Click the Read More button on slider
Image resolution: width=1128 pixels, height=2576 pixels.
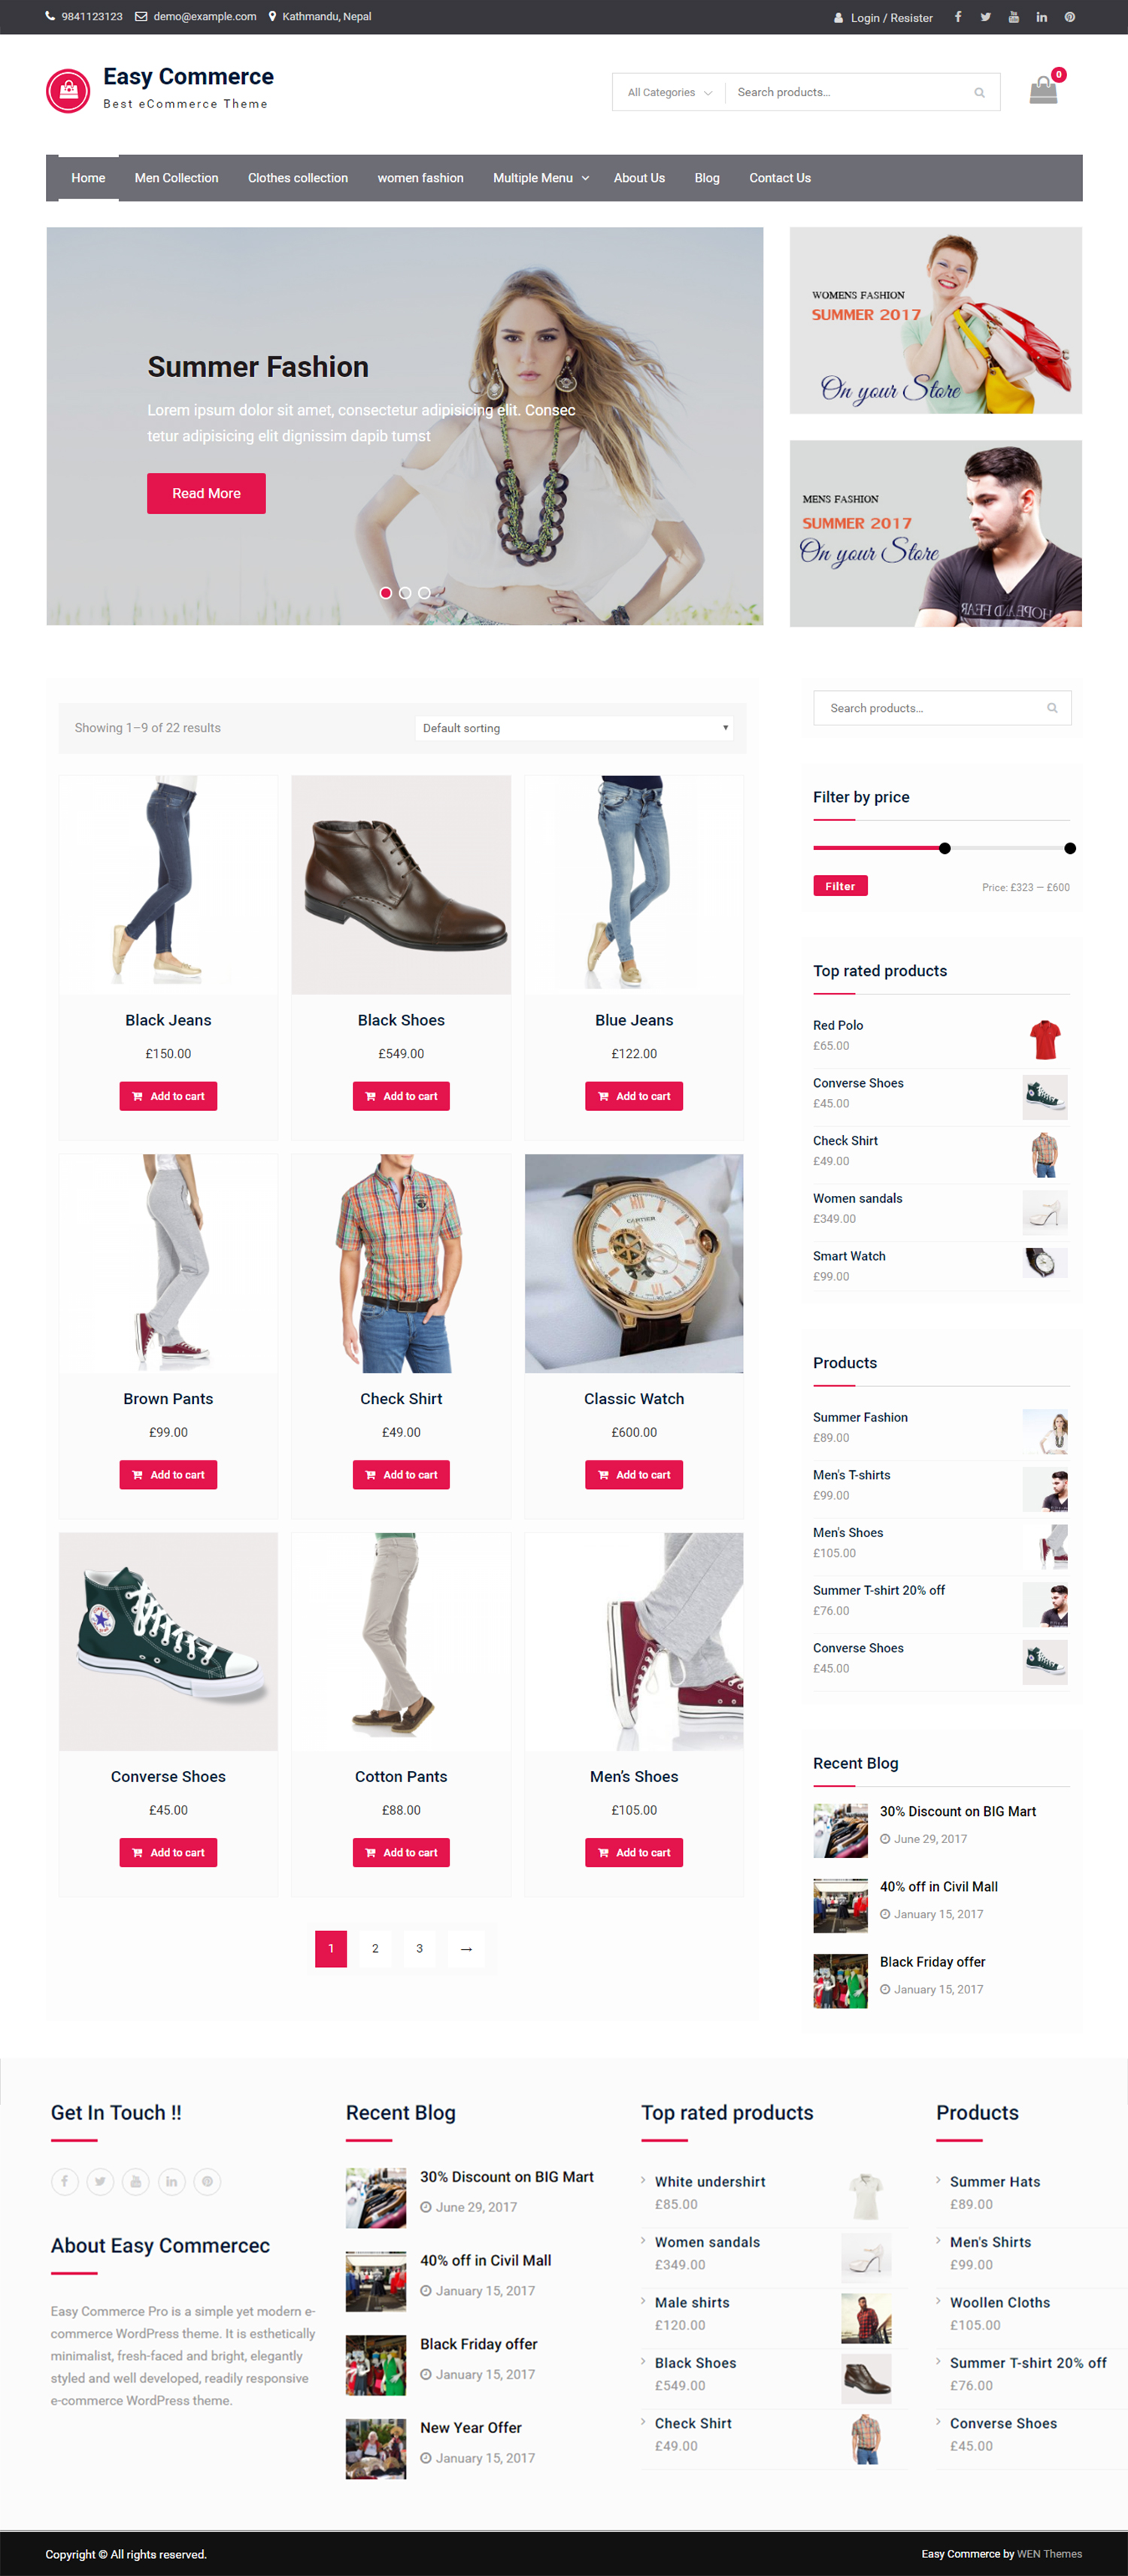pyautogui.click(x=206, y=493)
